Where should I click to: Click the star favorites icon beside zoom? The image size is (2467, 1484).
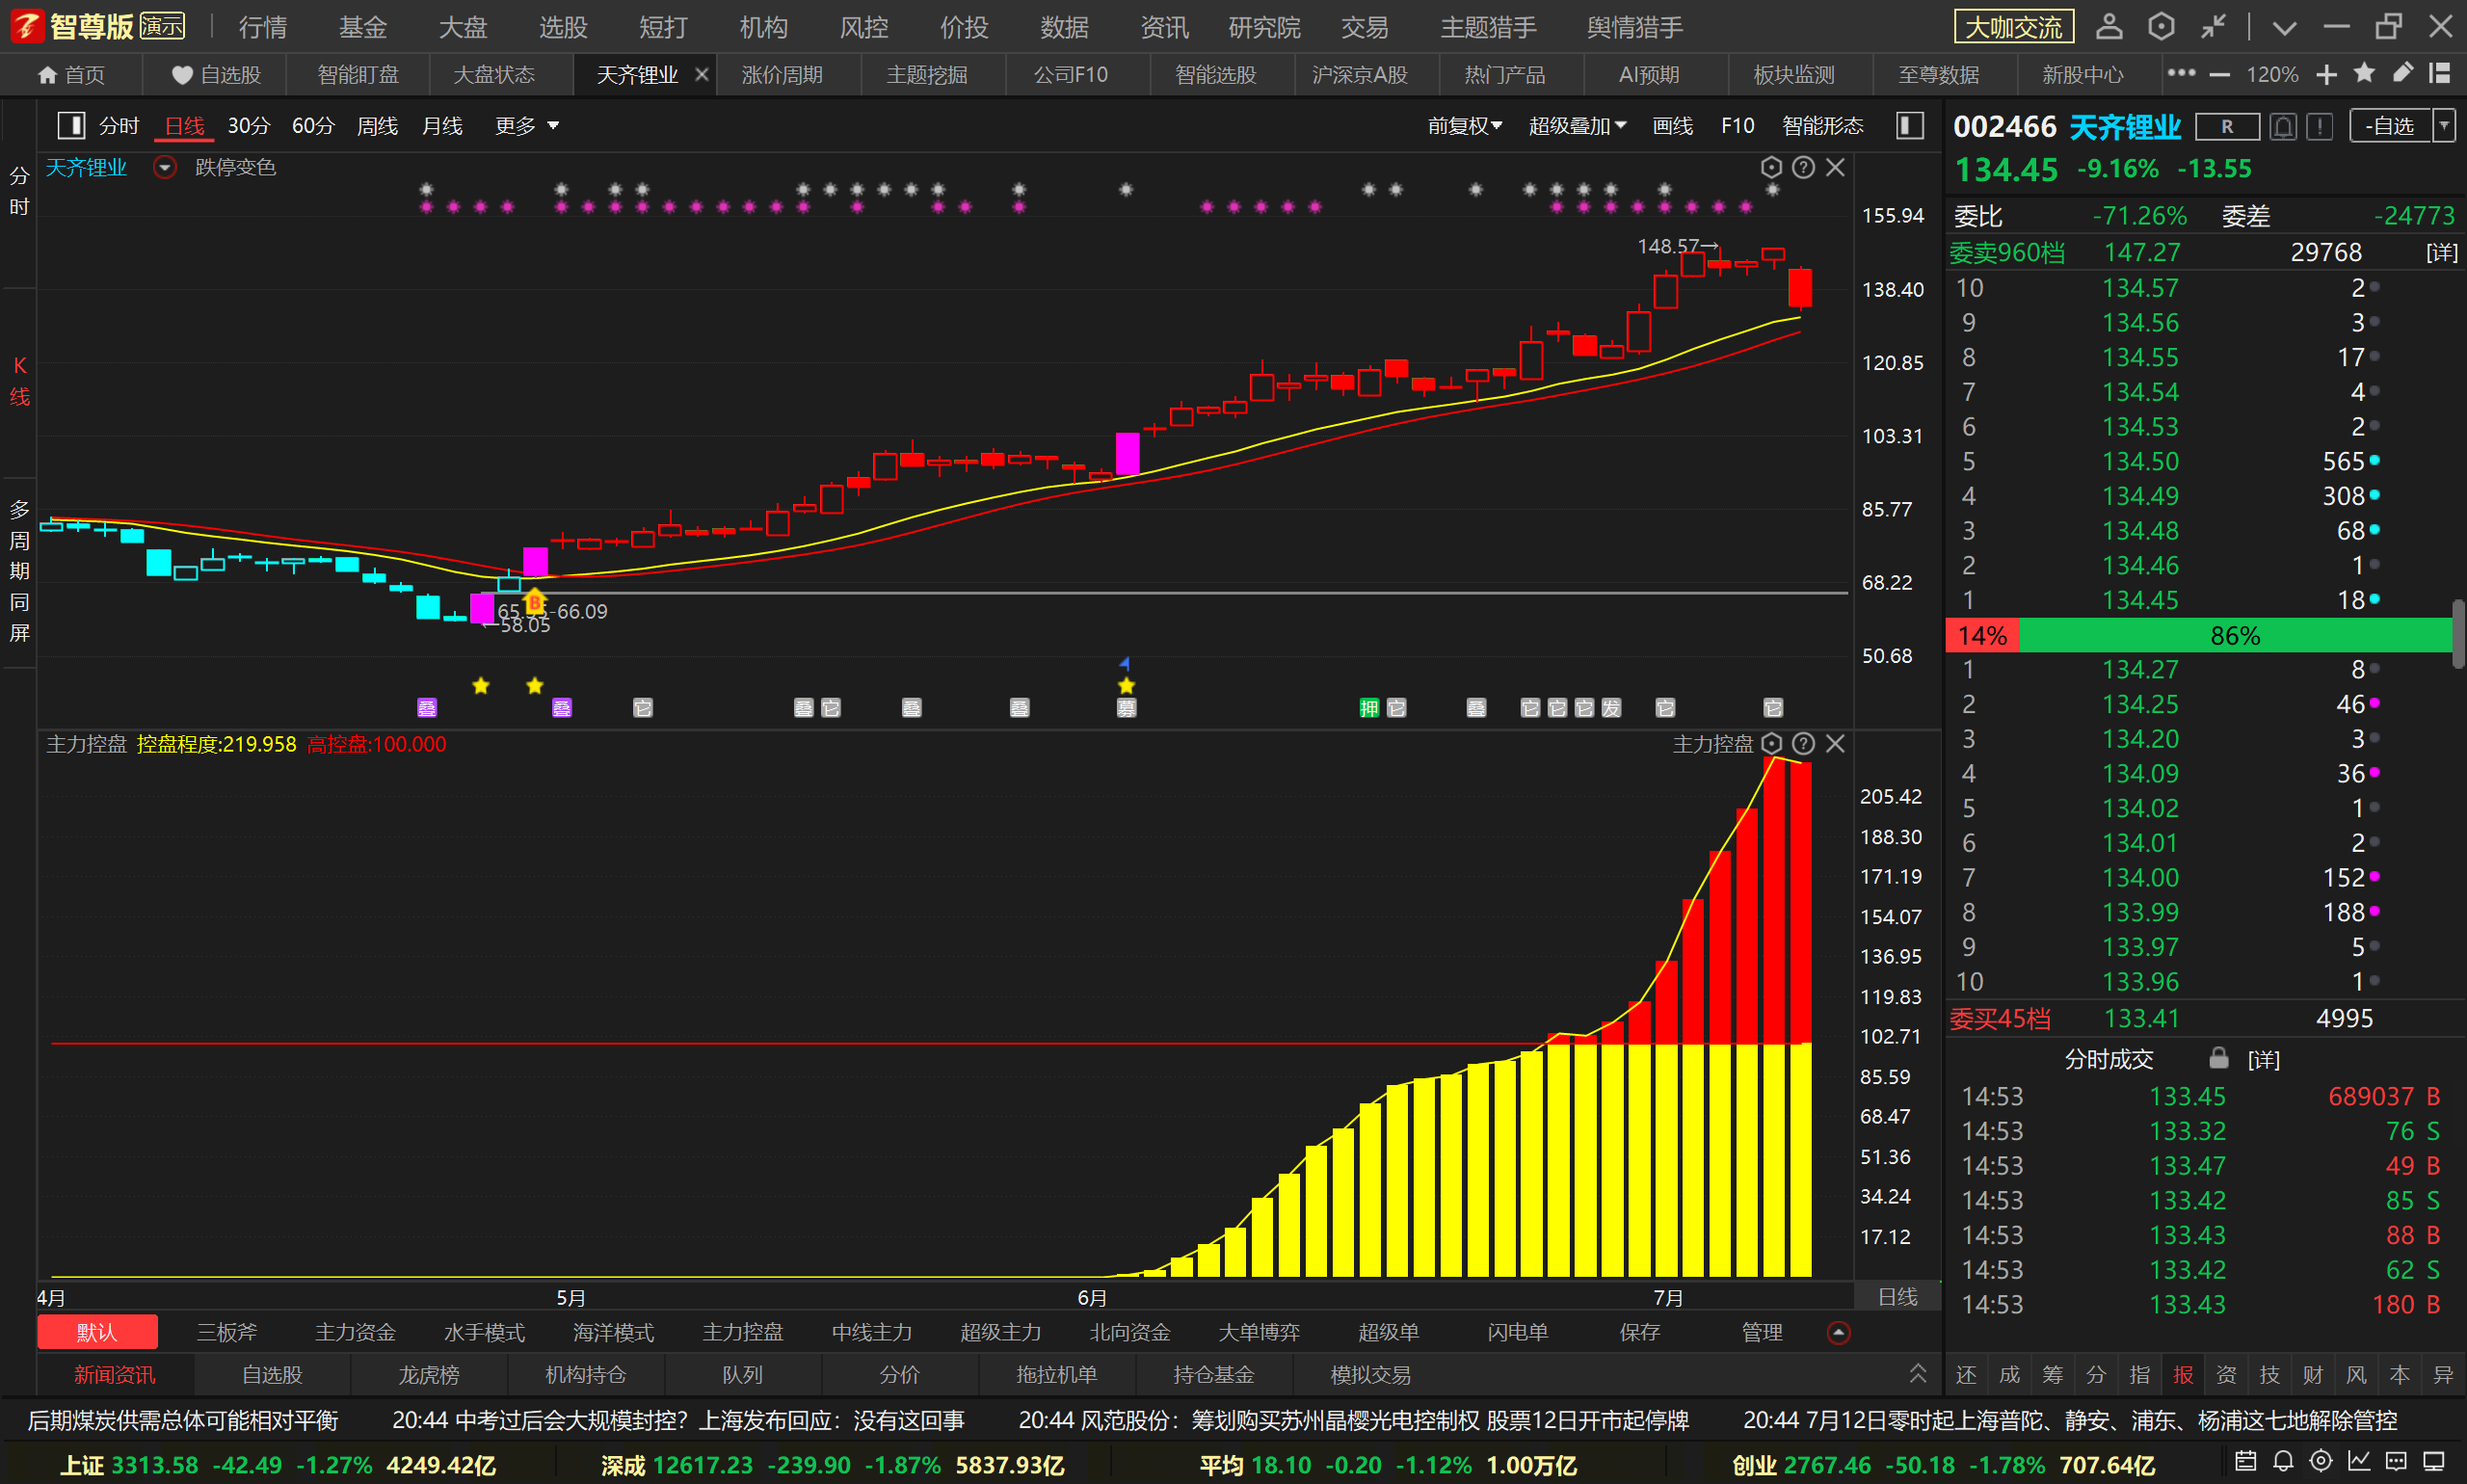pyautogui.click(x=2365, y=73)
